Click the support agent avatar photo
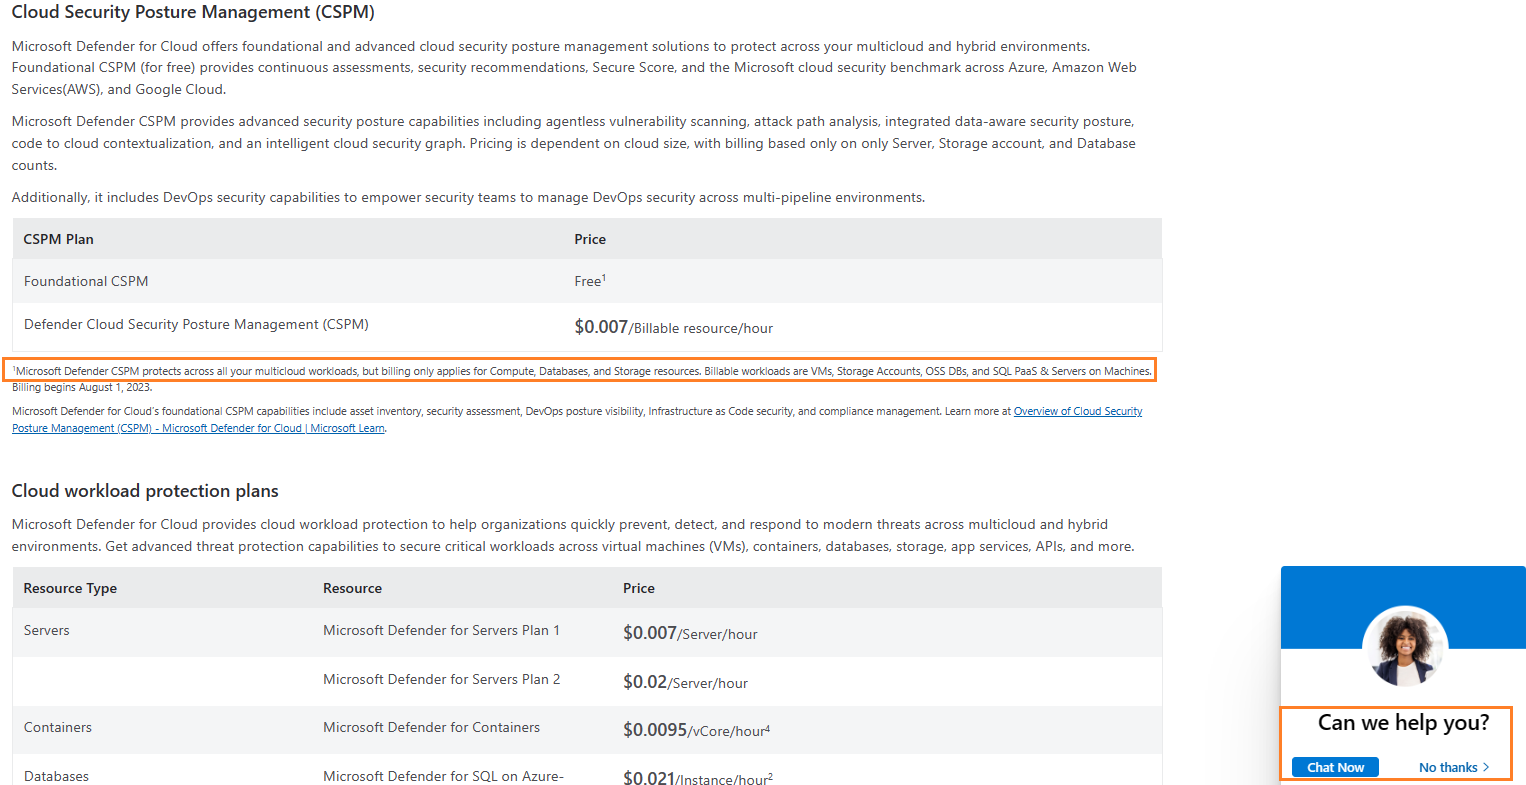This screenshot has height=785, width=1526. [x=1404, y=646]
